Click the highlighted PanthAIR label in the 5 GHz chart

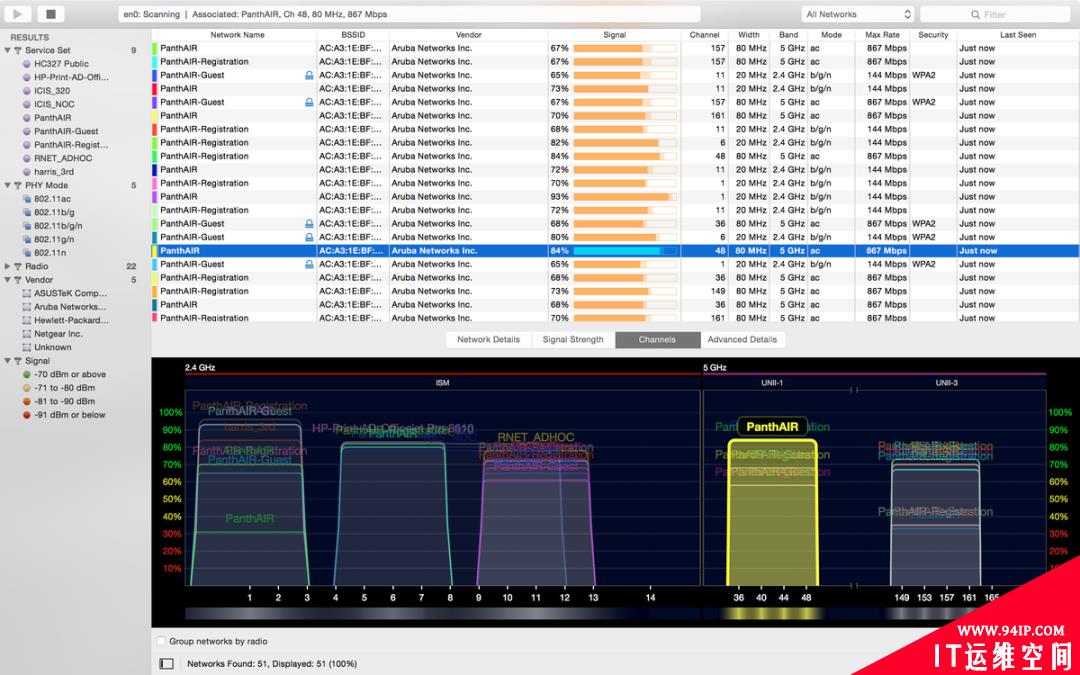click(x=772, y=427)
